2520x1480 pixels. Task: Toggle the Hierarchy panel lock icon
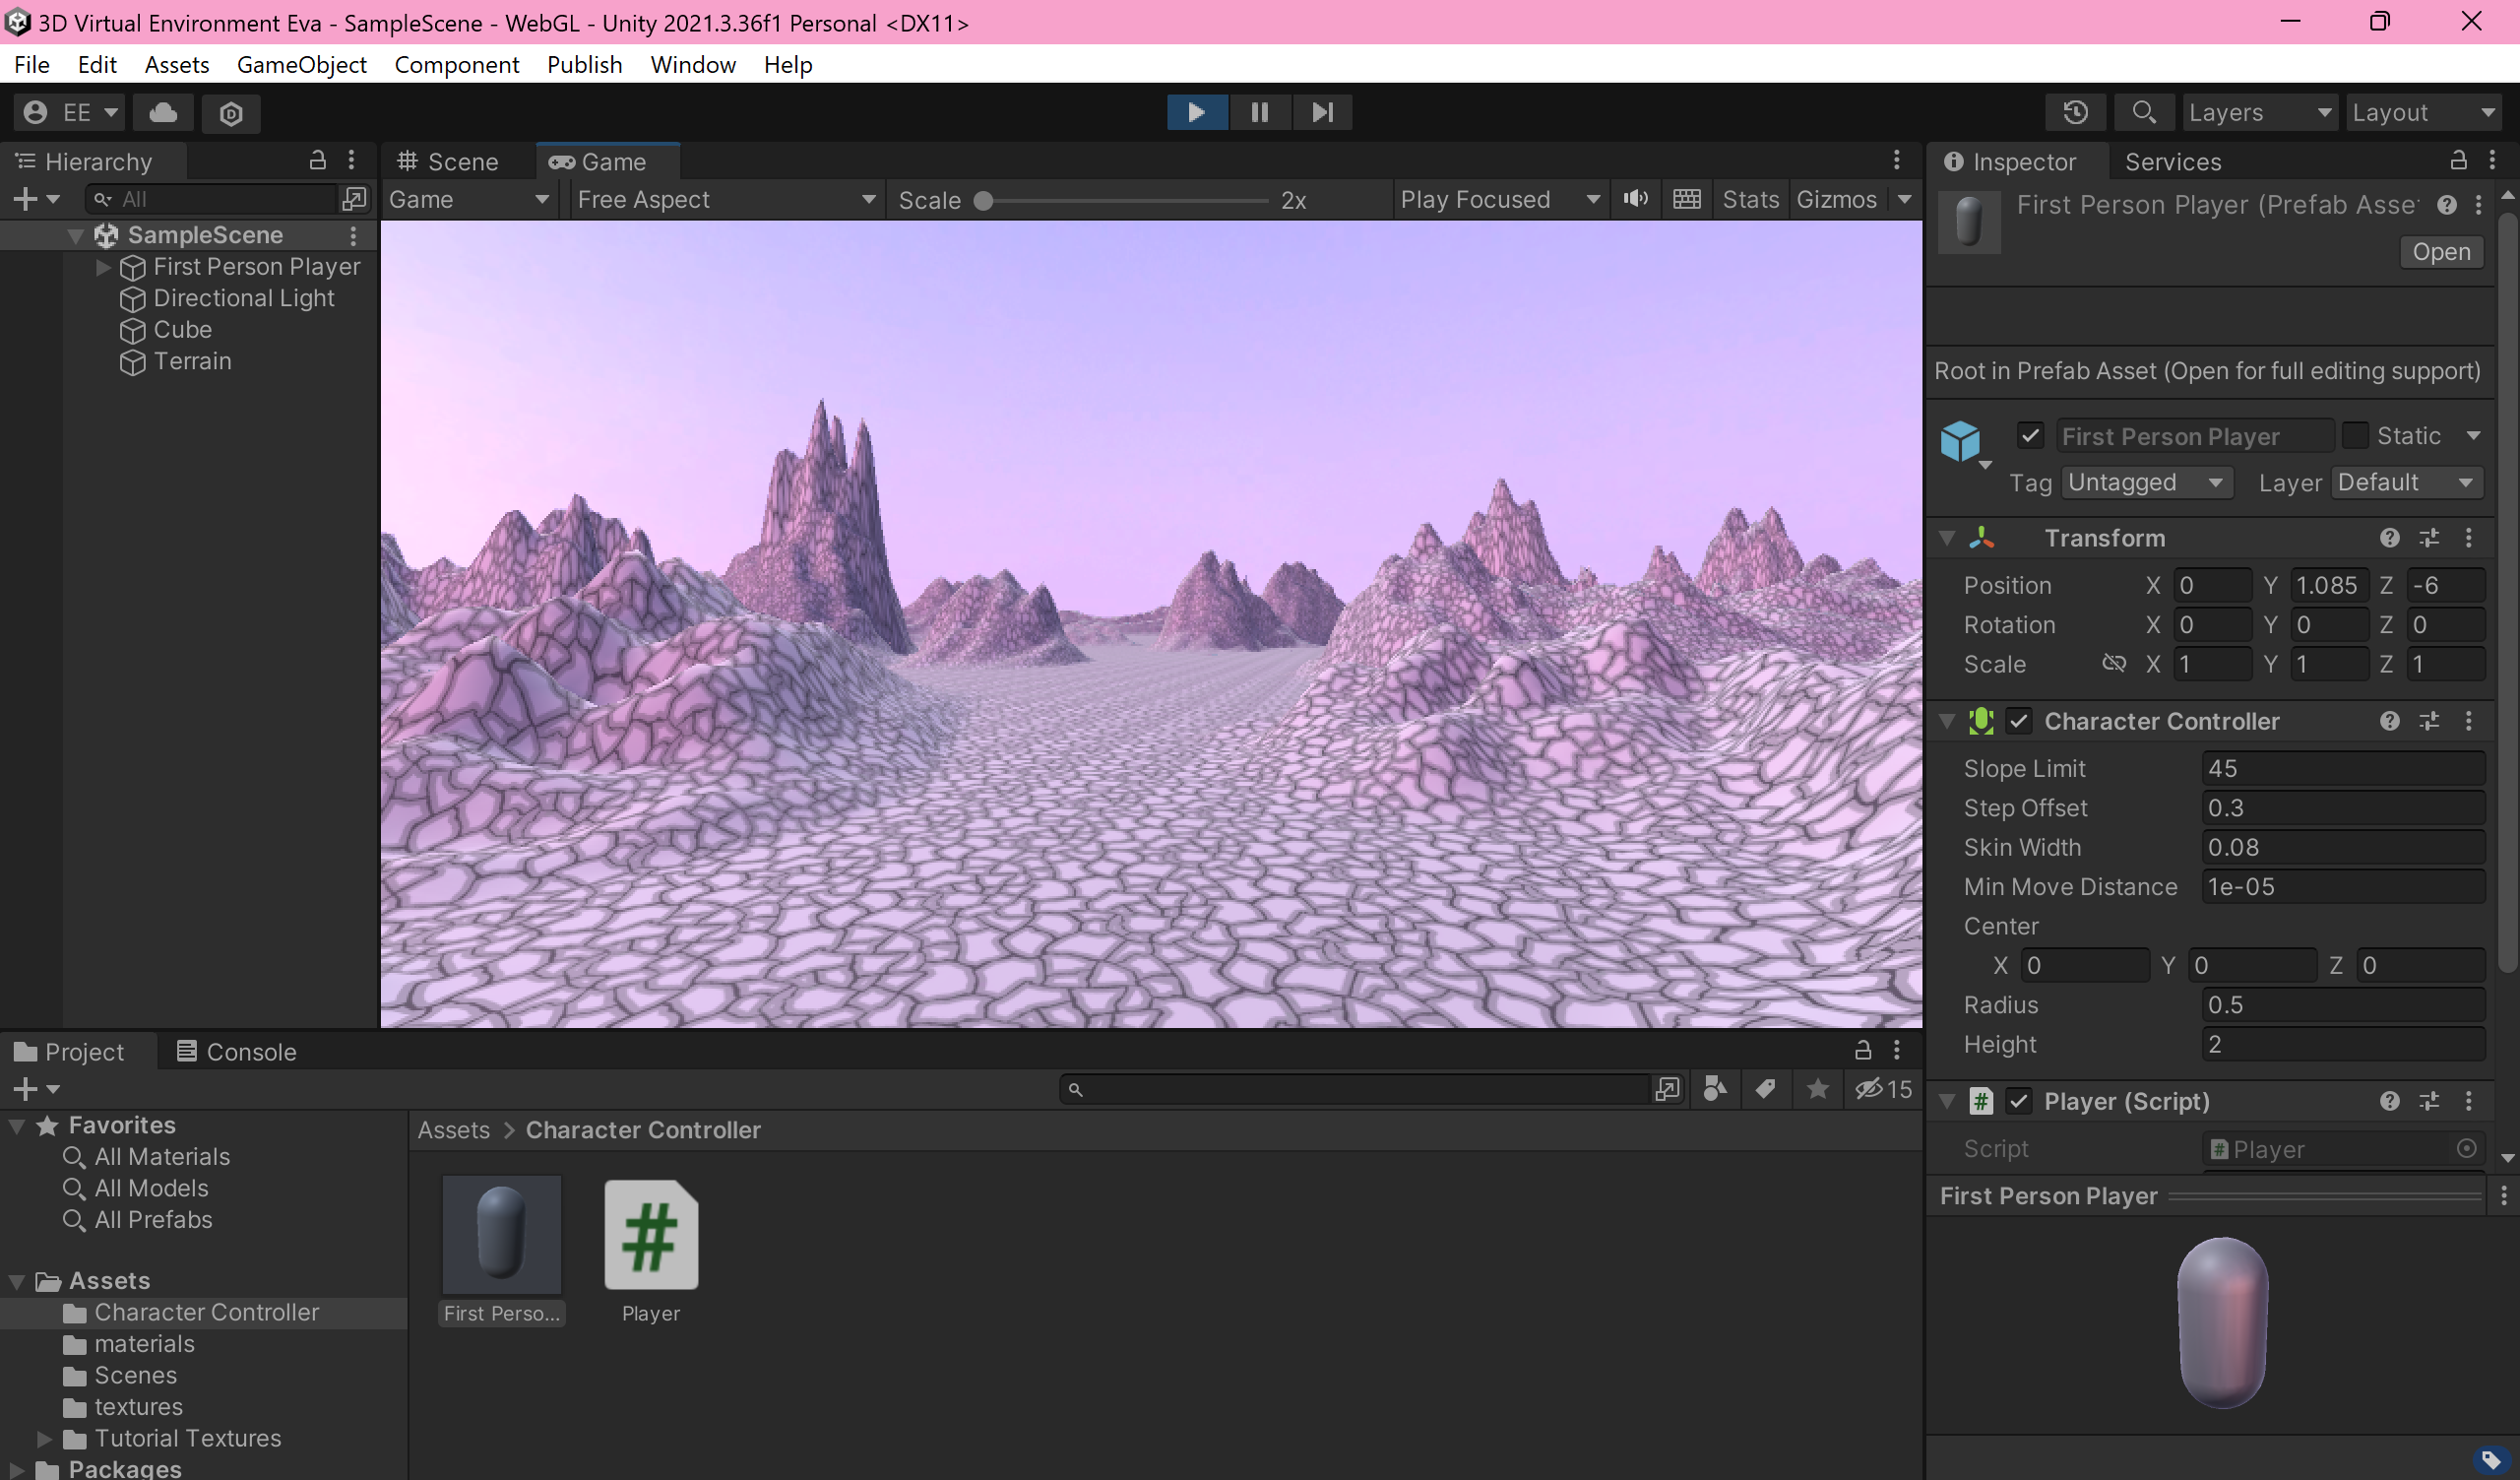point(317,160)
